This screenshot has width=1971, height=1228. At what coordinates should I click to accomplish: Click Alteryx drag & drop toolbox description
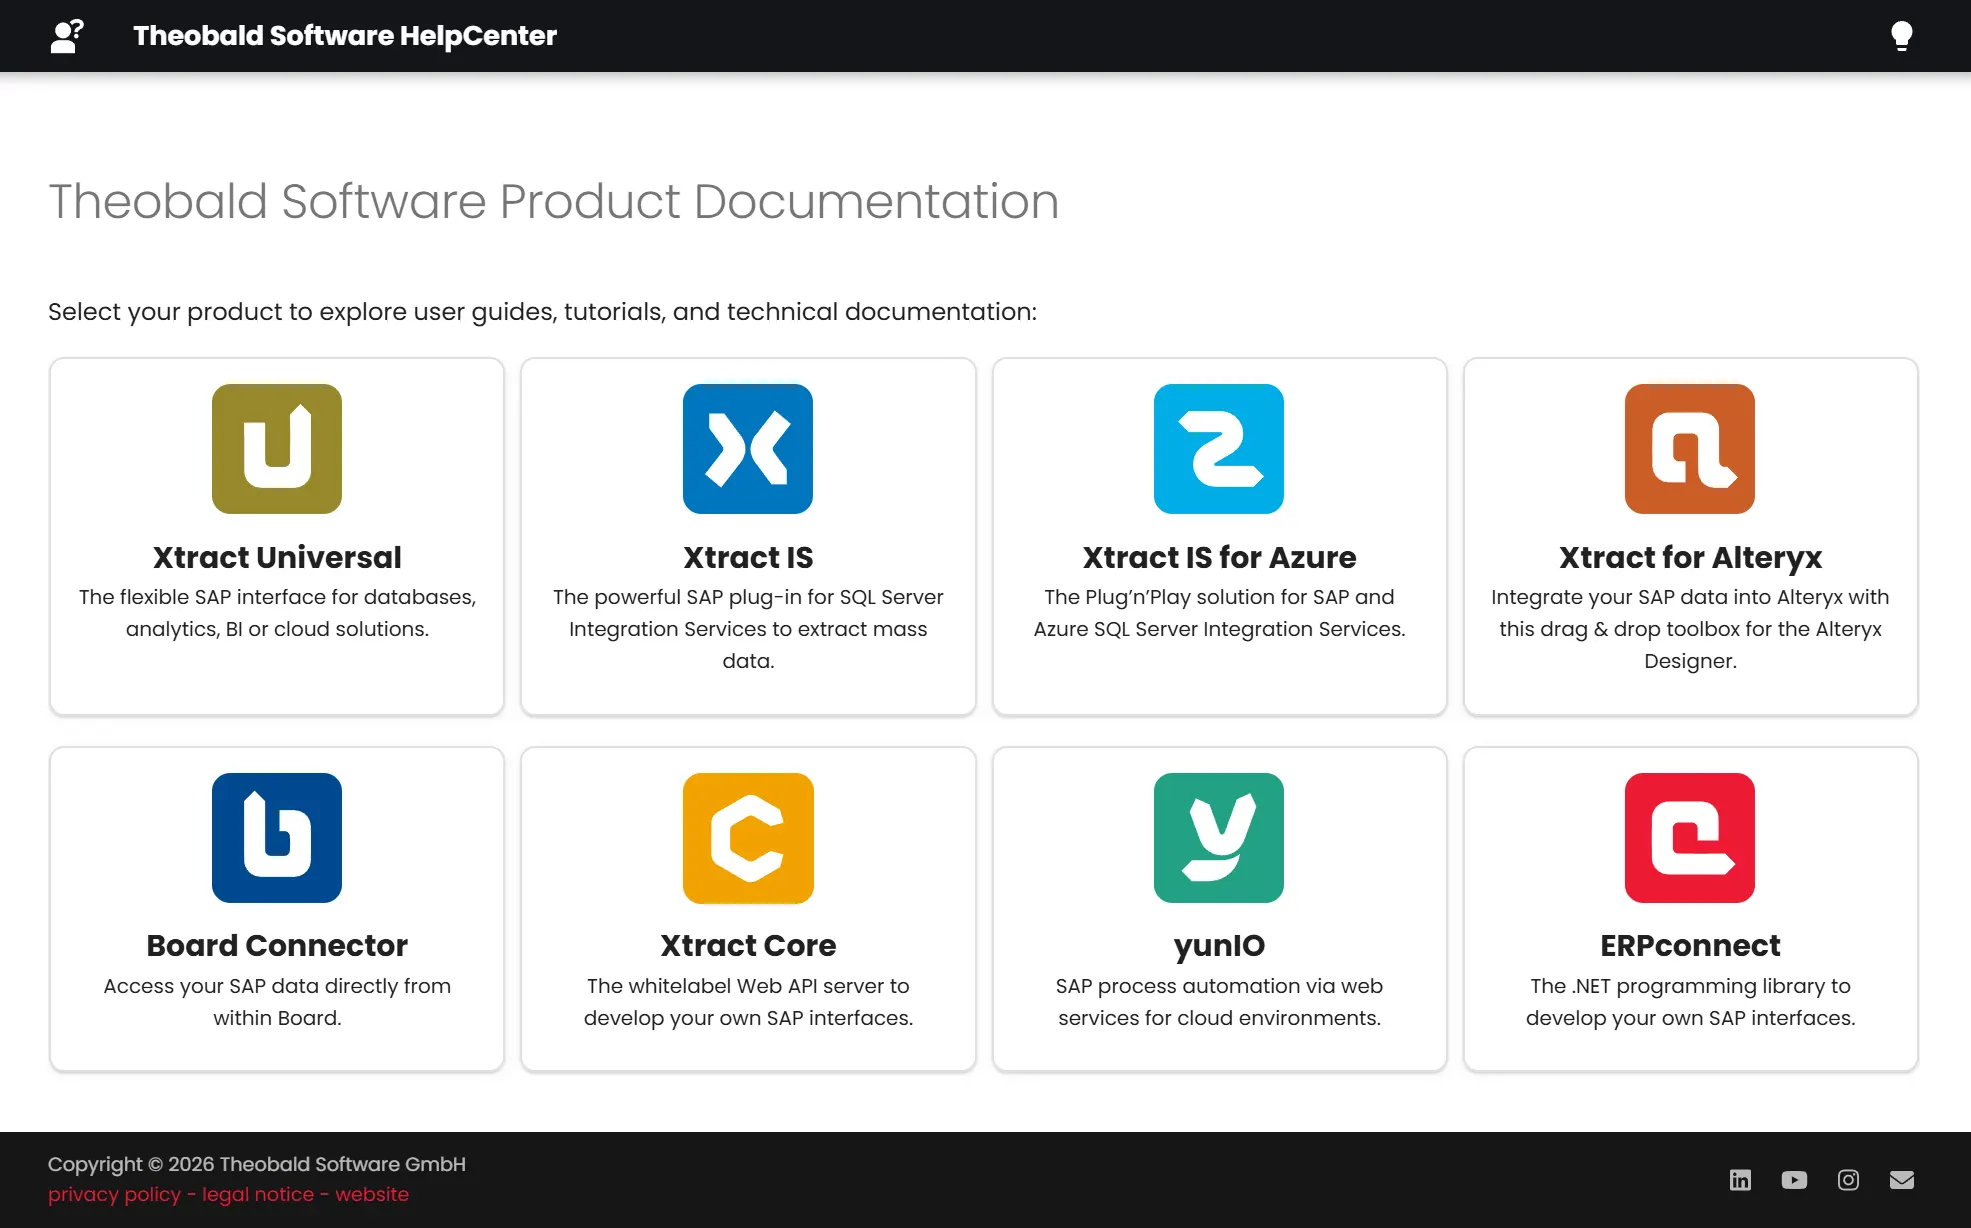pyautogui.click(x=1690, y=629)
